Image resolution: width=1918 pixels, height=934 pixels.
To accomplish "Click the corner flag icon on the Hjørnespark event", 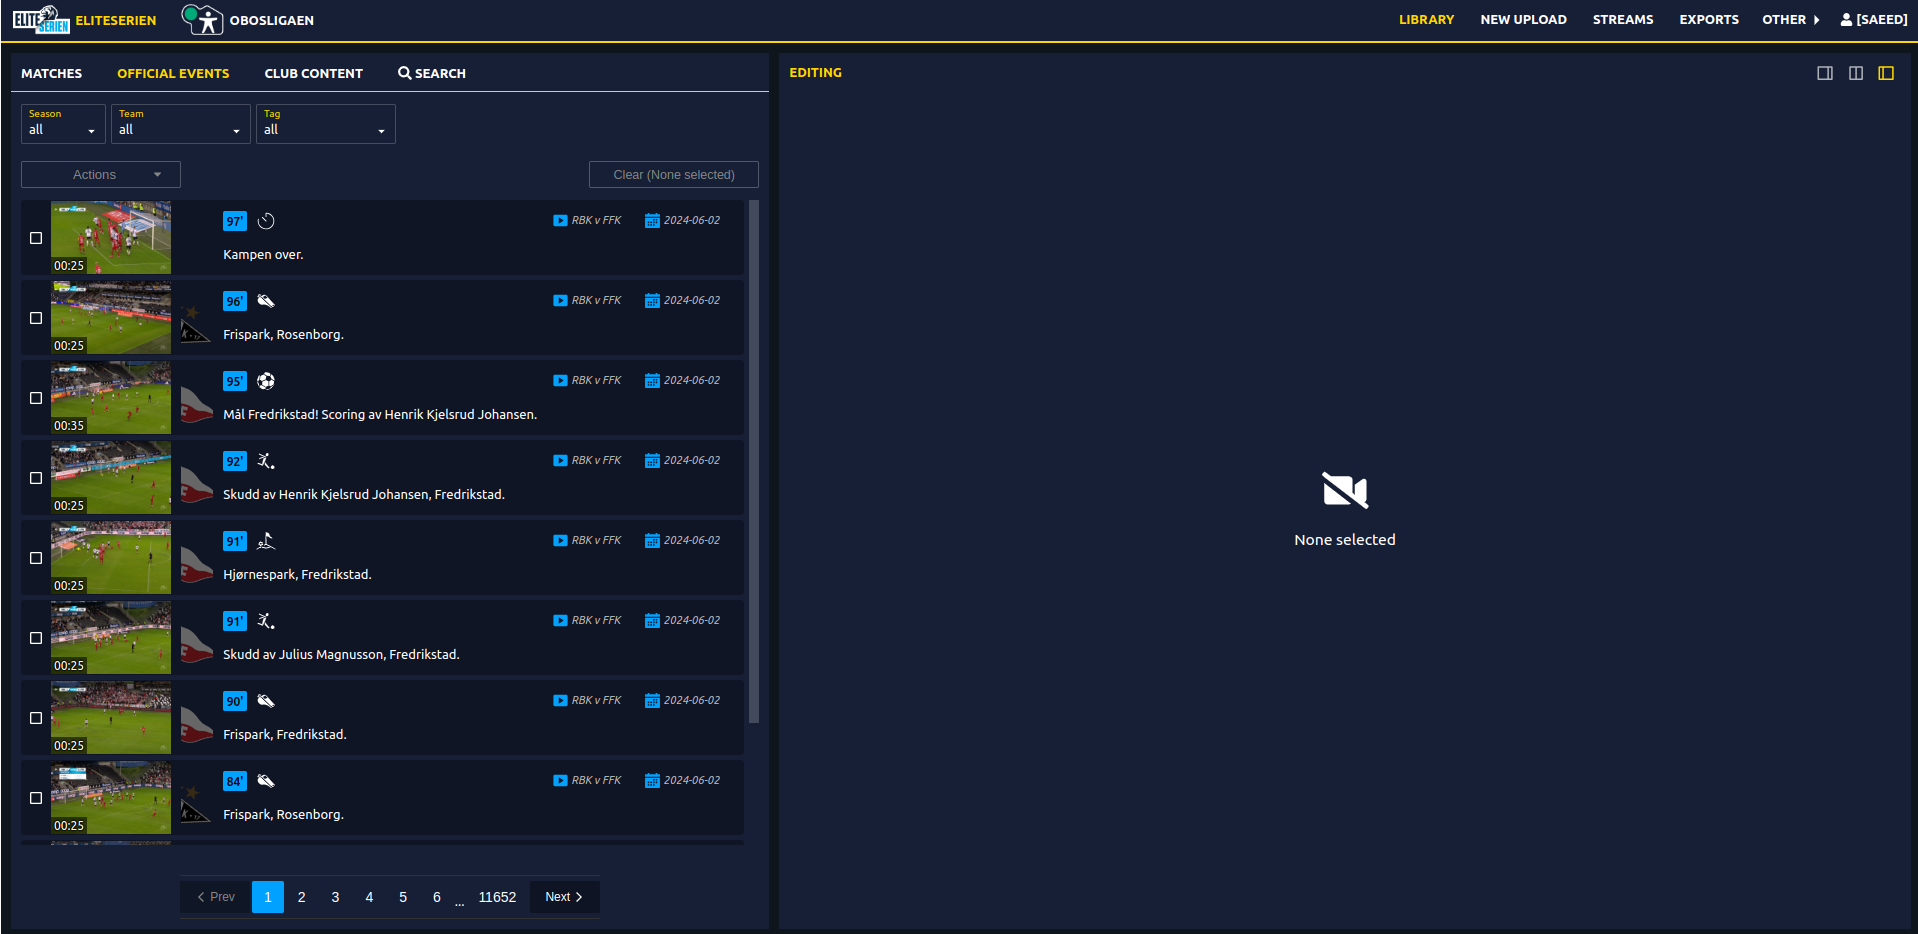I will point(265,541).
